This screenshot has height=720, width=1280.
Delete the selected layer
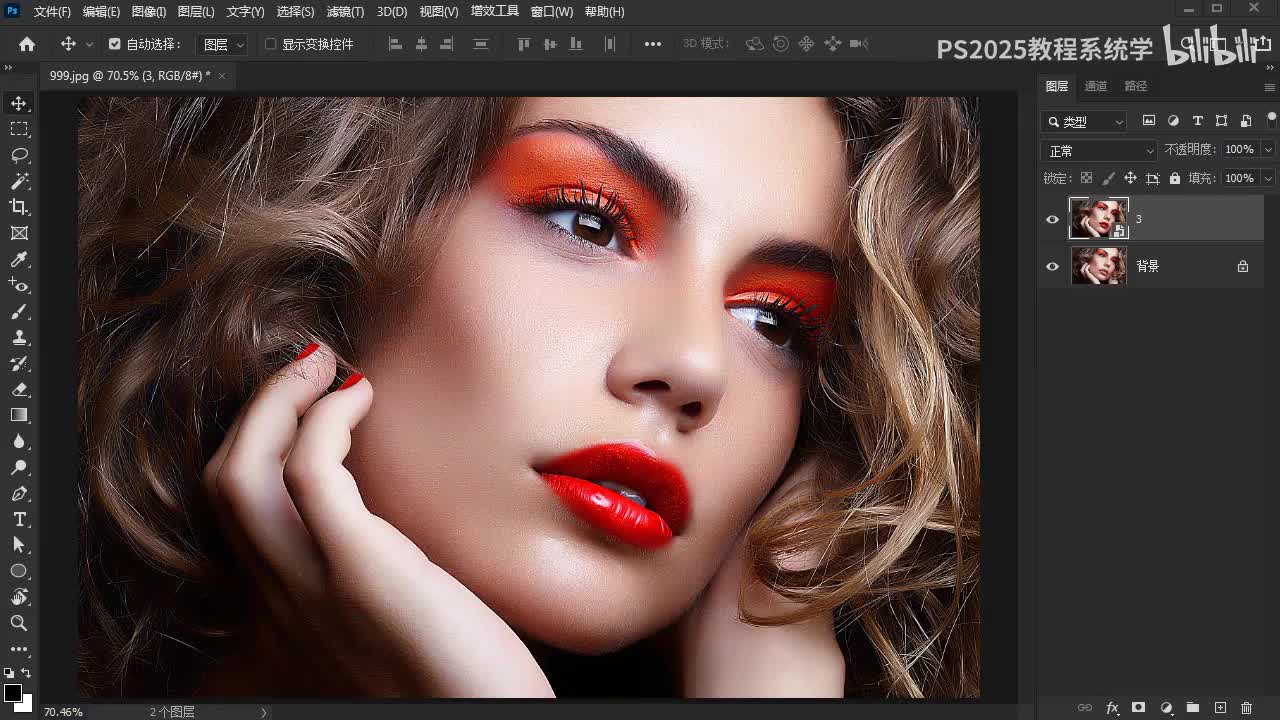(1246, 708)
